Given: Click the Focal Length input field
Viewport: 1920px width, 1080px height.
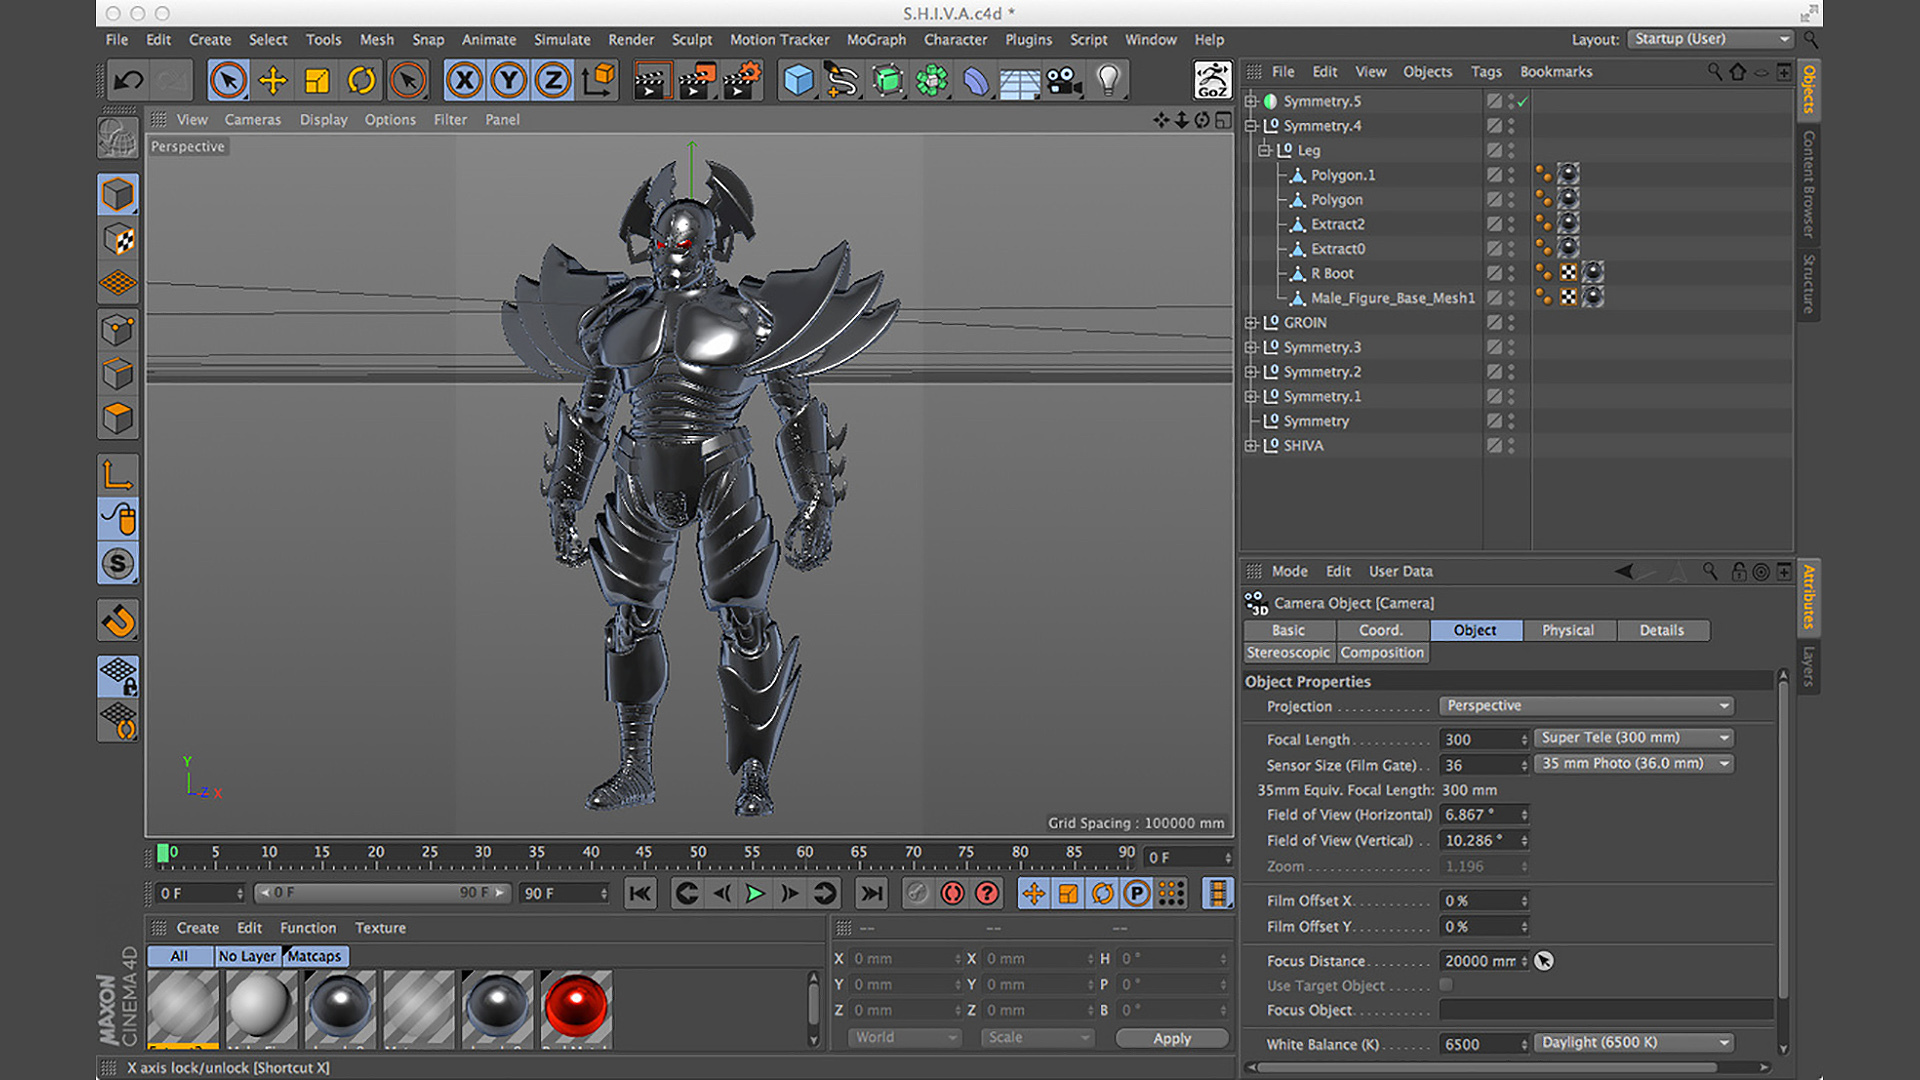Looking at the screenshot, I should (1479, 739).
